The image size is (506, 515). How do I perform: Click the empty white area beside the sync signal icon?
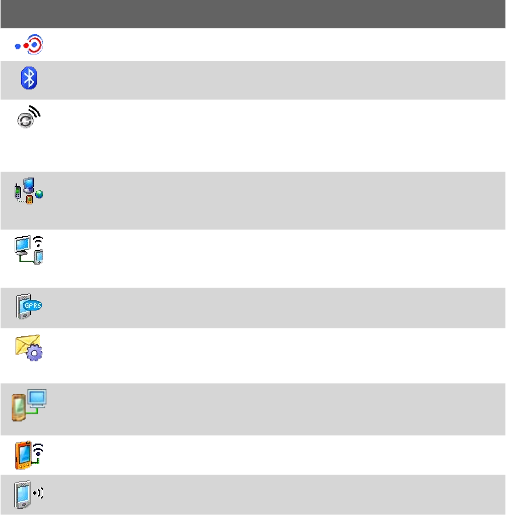277,136
